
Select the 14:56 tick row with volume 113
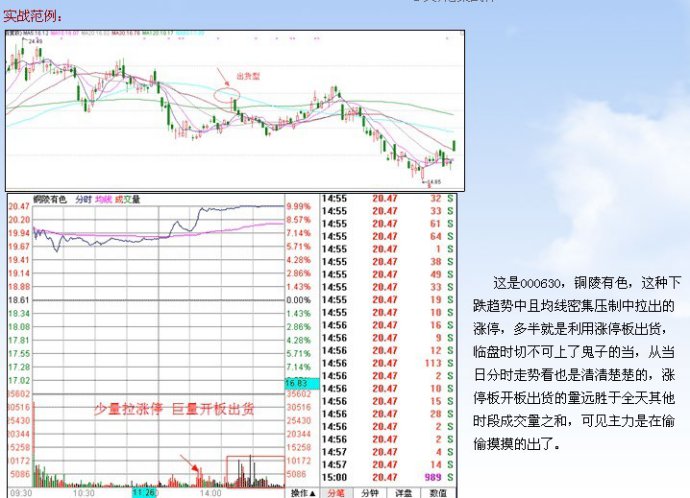387,363
